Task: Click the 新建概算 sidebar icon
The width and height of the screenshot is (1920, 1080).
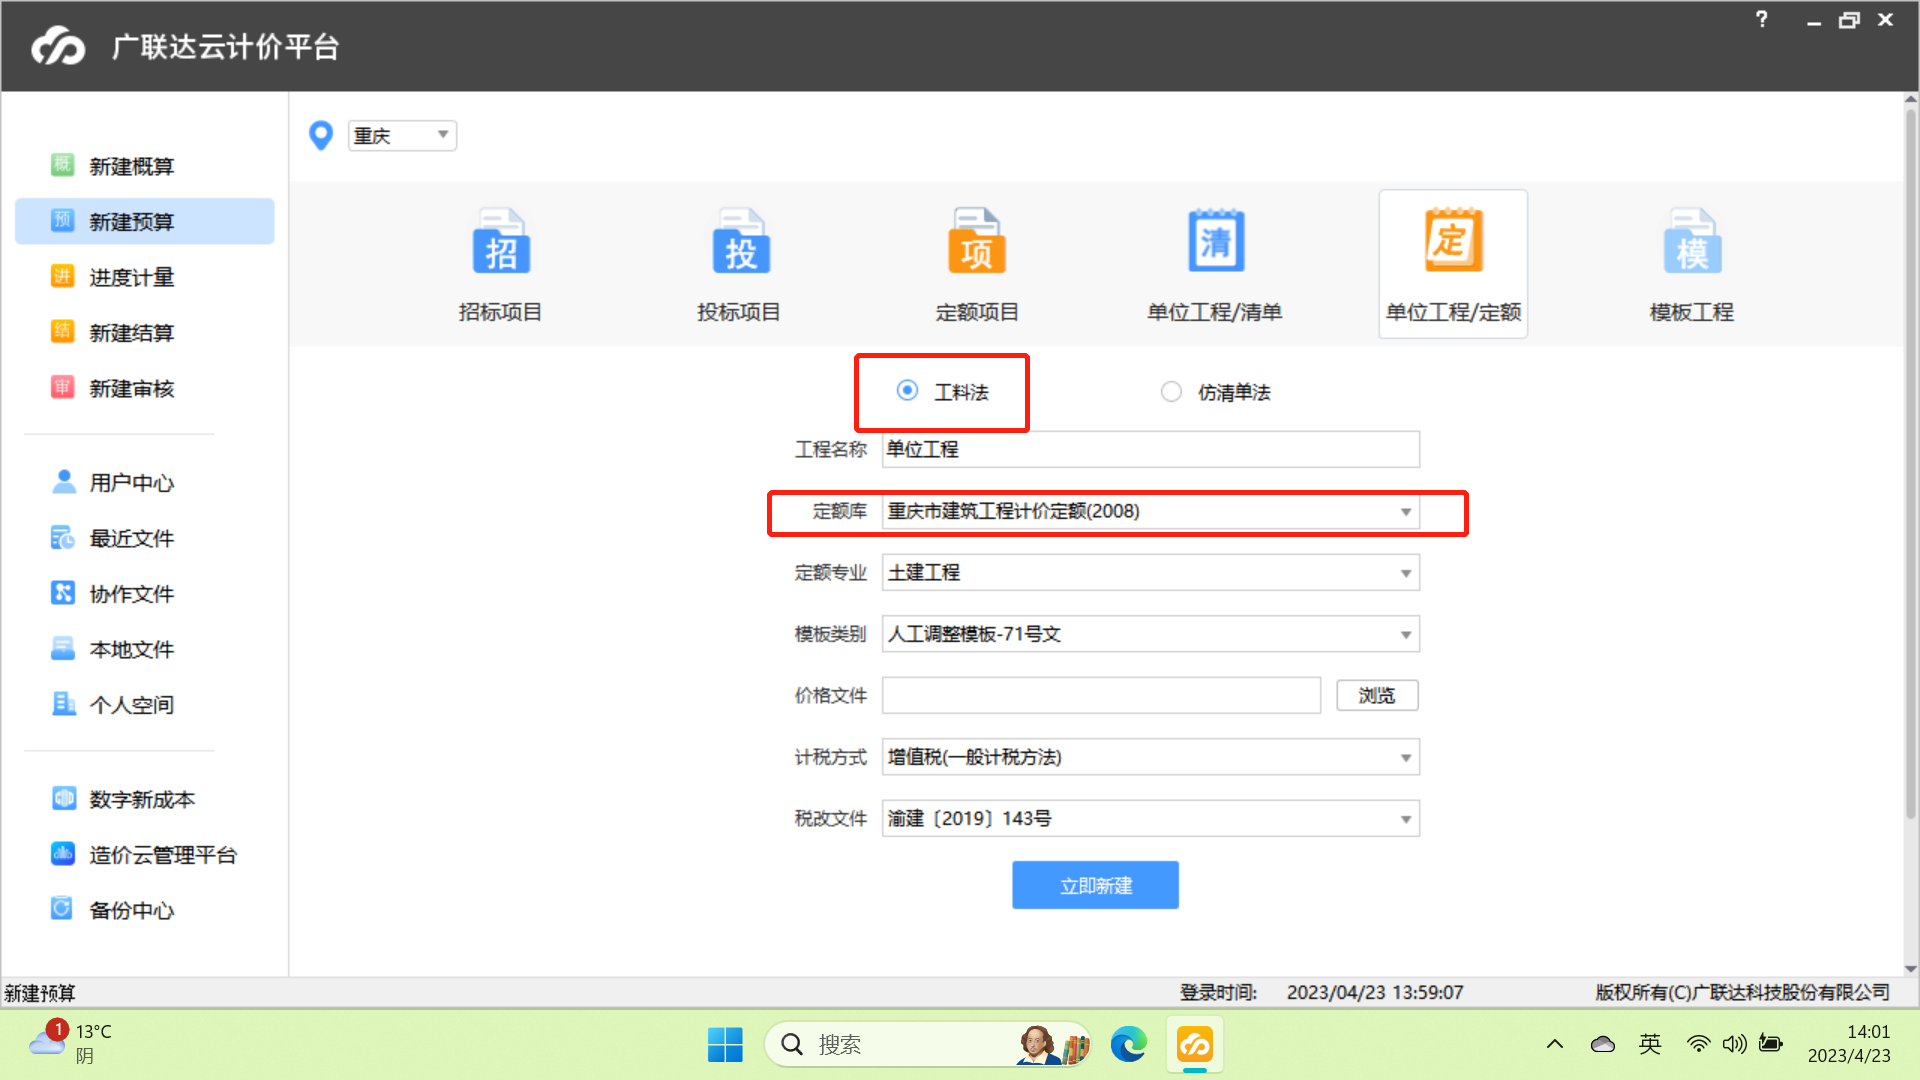Action: 63,165
